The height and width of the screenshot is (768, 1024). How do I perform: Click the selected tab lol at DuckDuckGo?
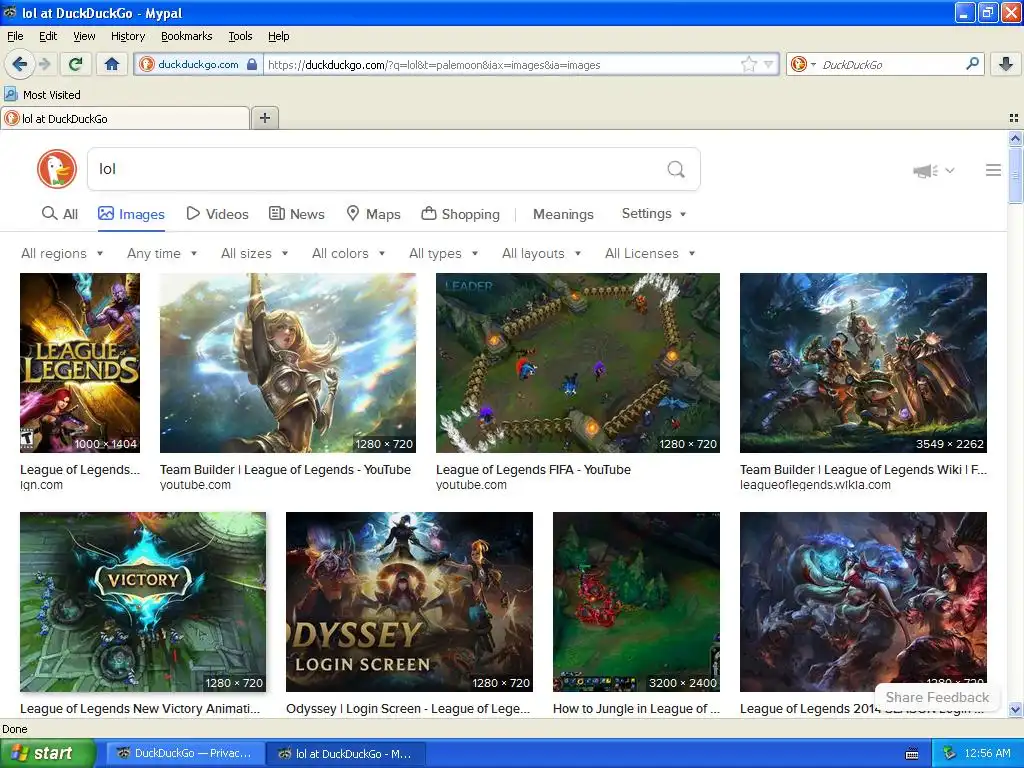click(x=125, y=118)
